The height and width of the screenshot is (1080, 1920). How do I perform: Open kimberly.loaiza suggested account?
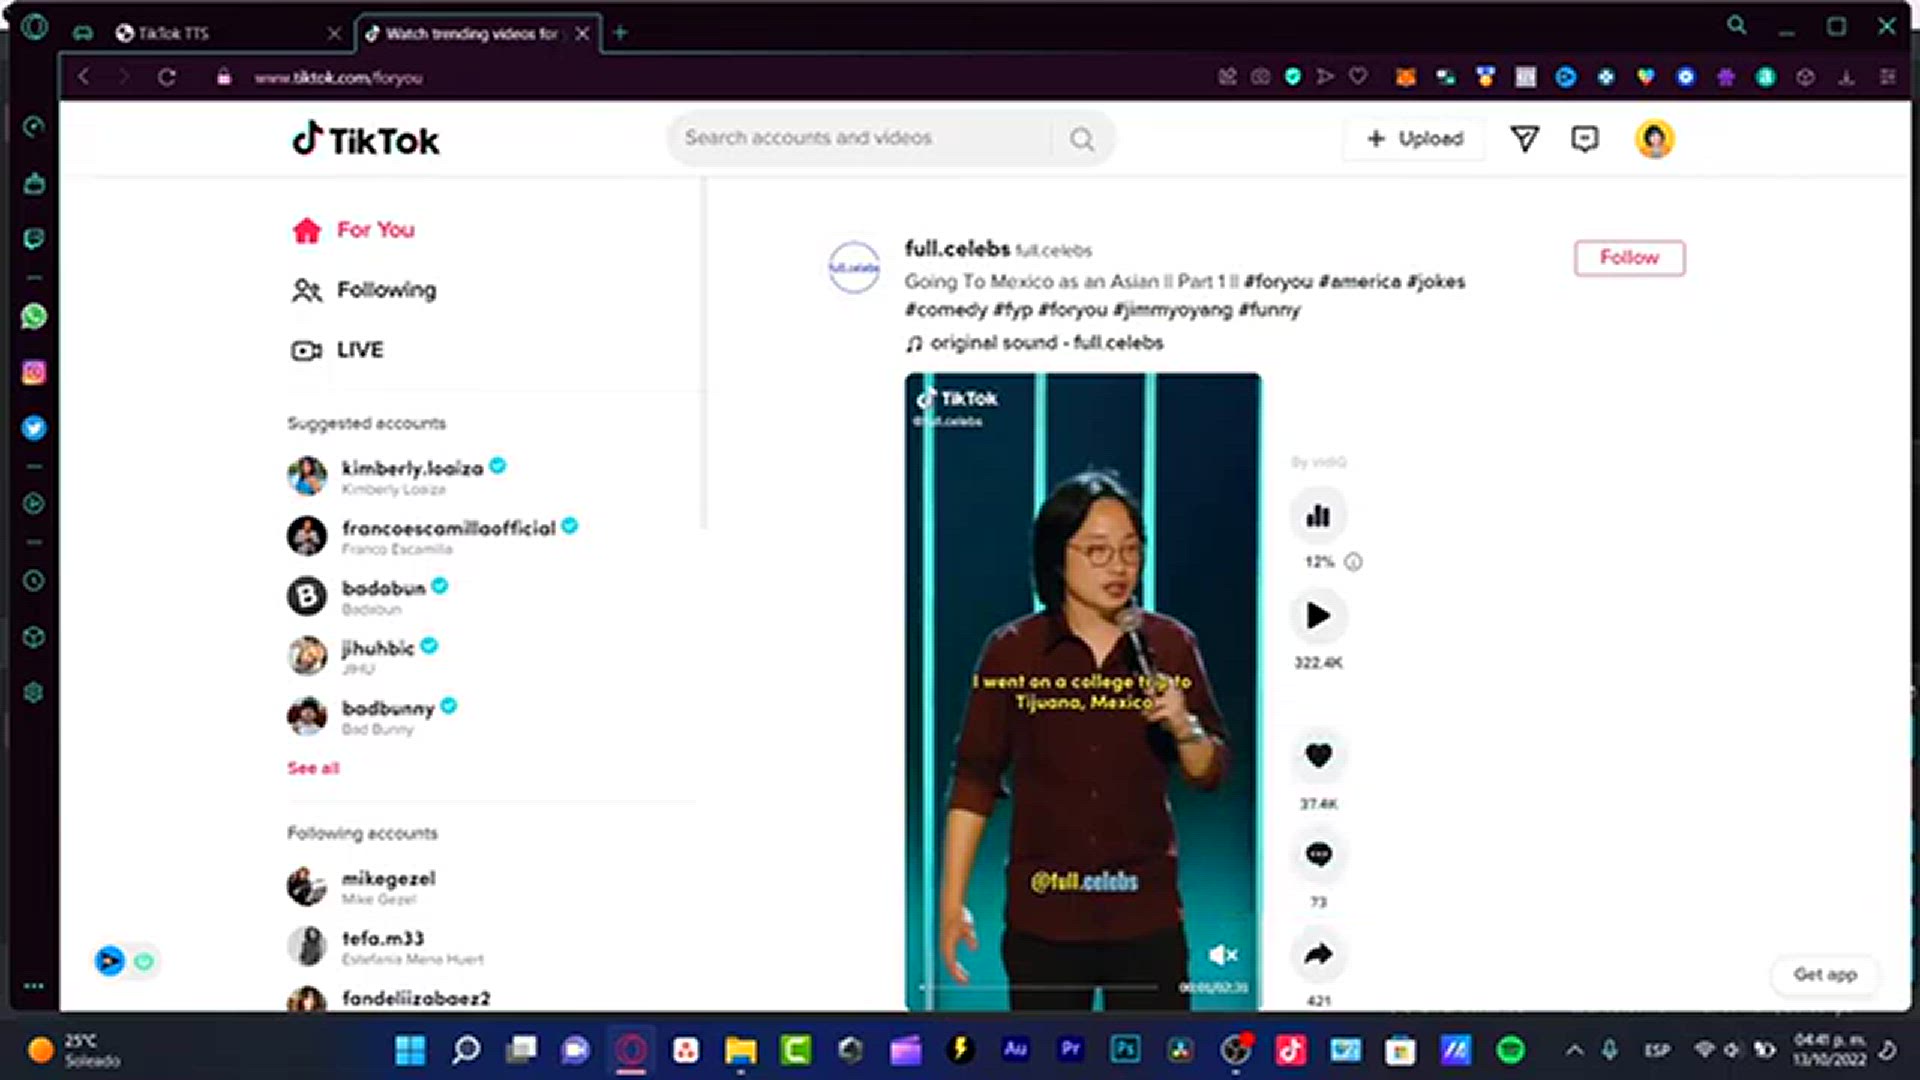pyautogui.click(x=396, y=476)
